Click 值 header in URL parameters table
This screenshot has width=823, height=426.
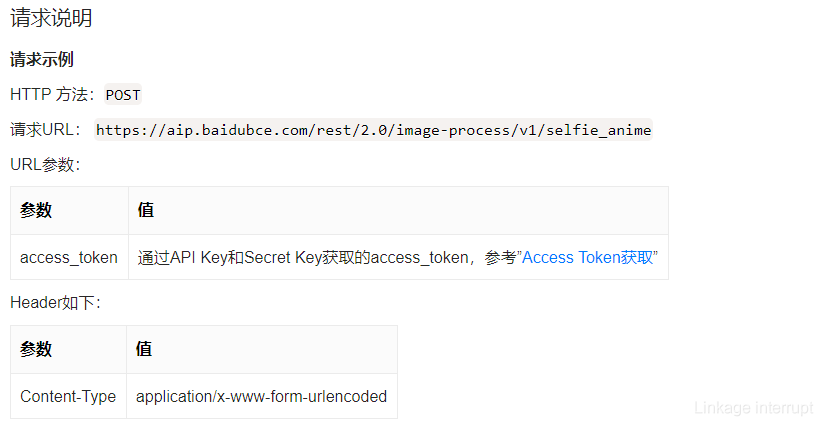[145, 210]
